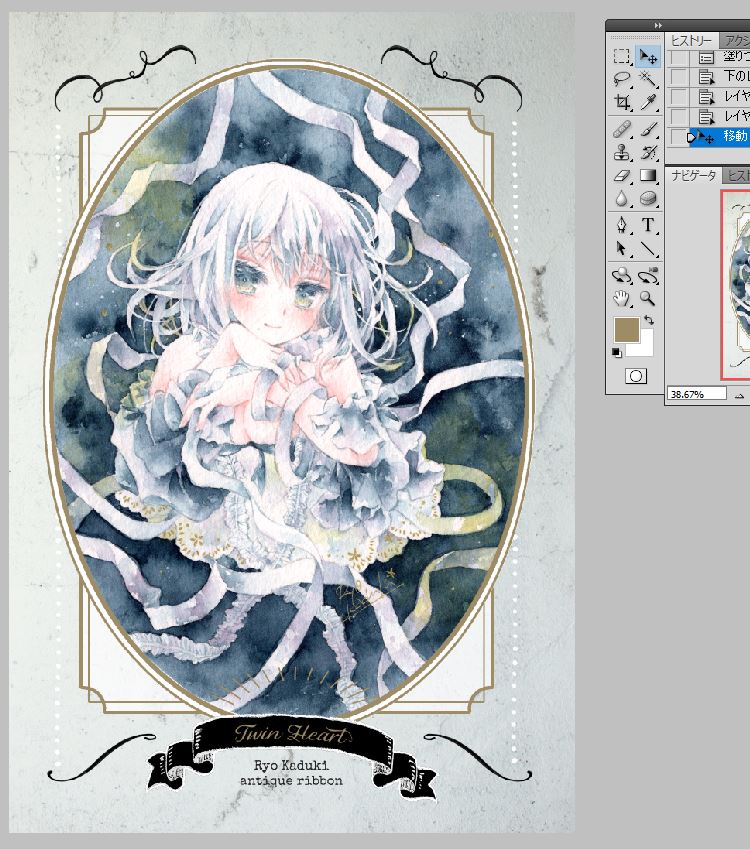The width and height of the screenshot is (750, 849).
Task: Select the Zoom magnifier tool
Action: click(x=648, y=298)
